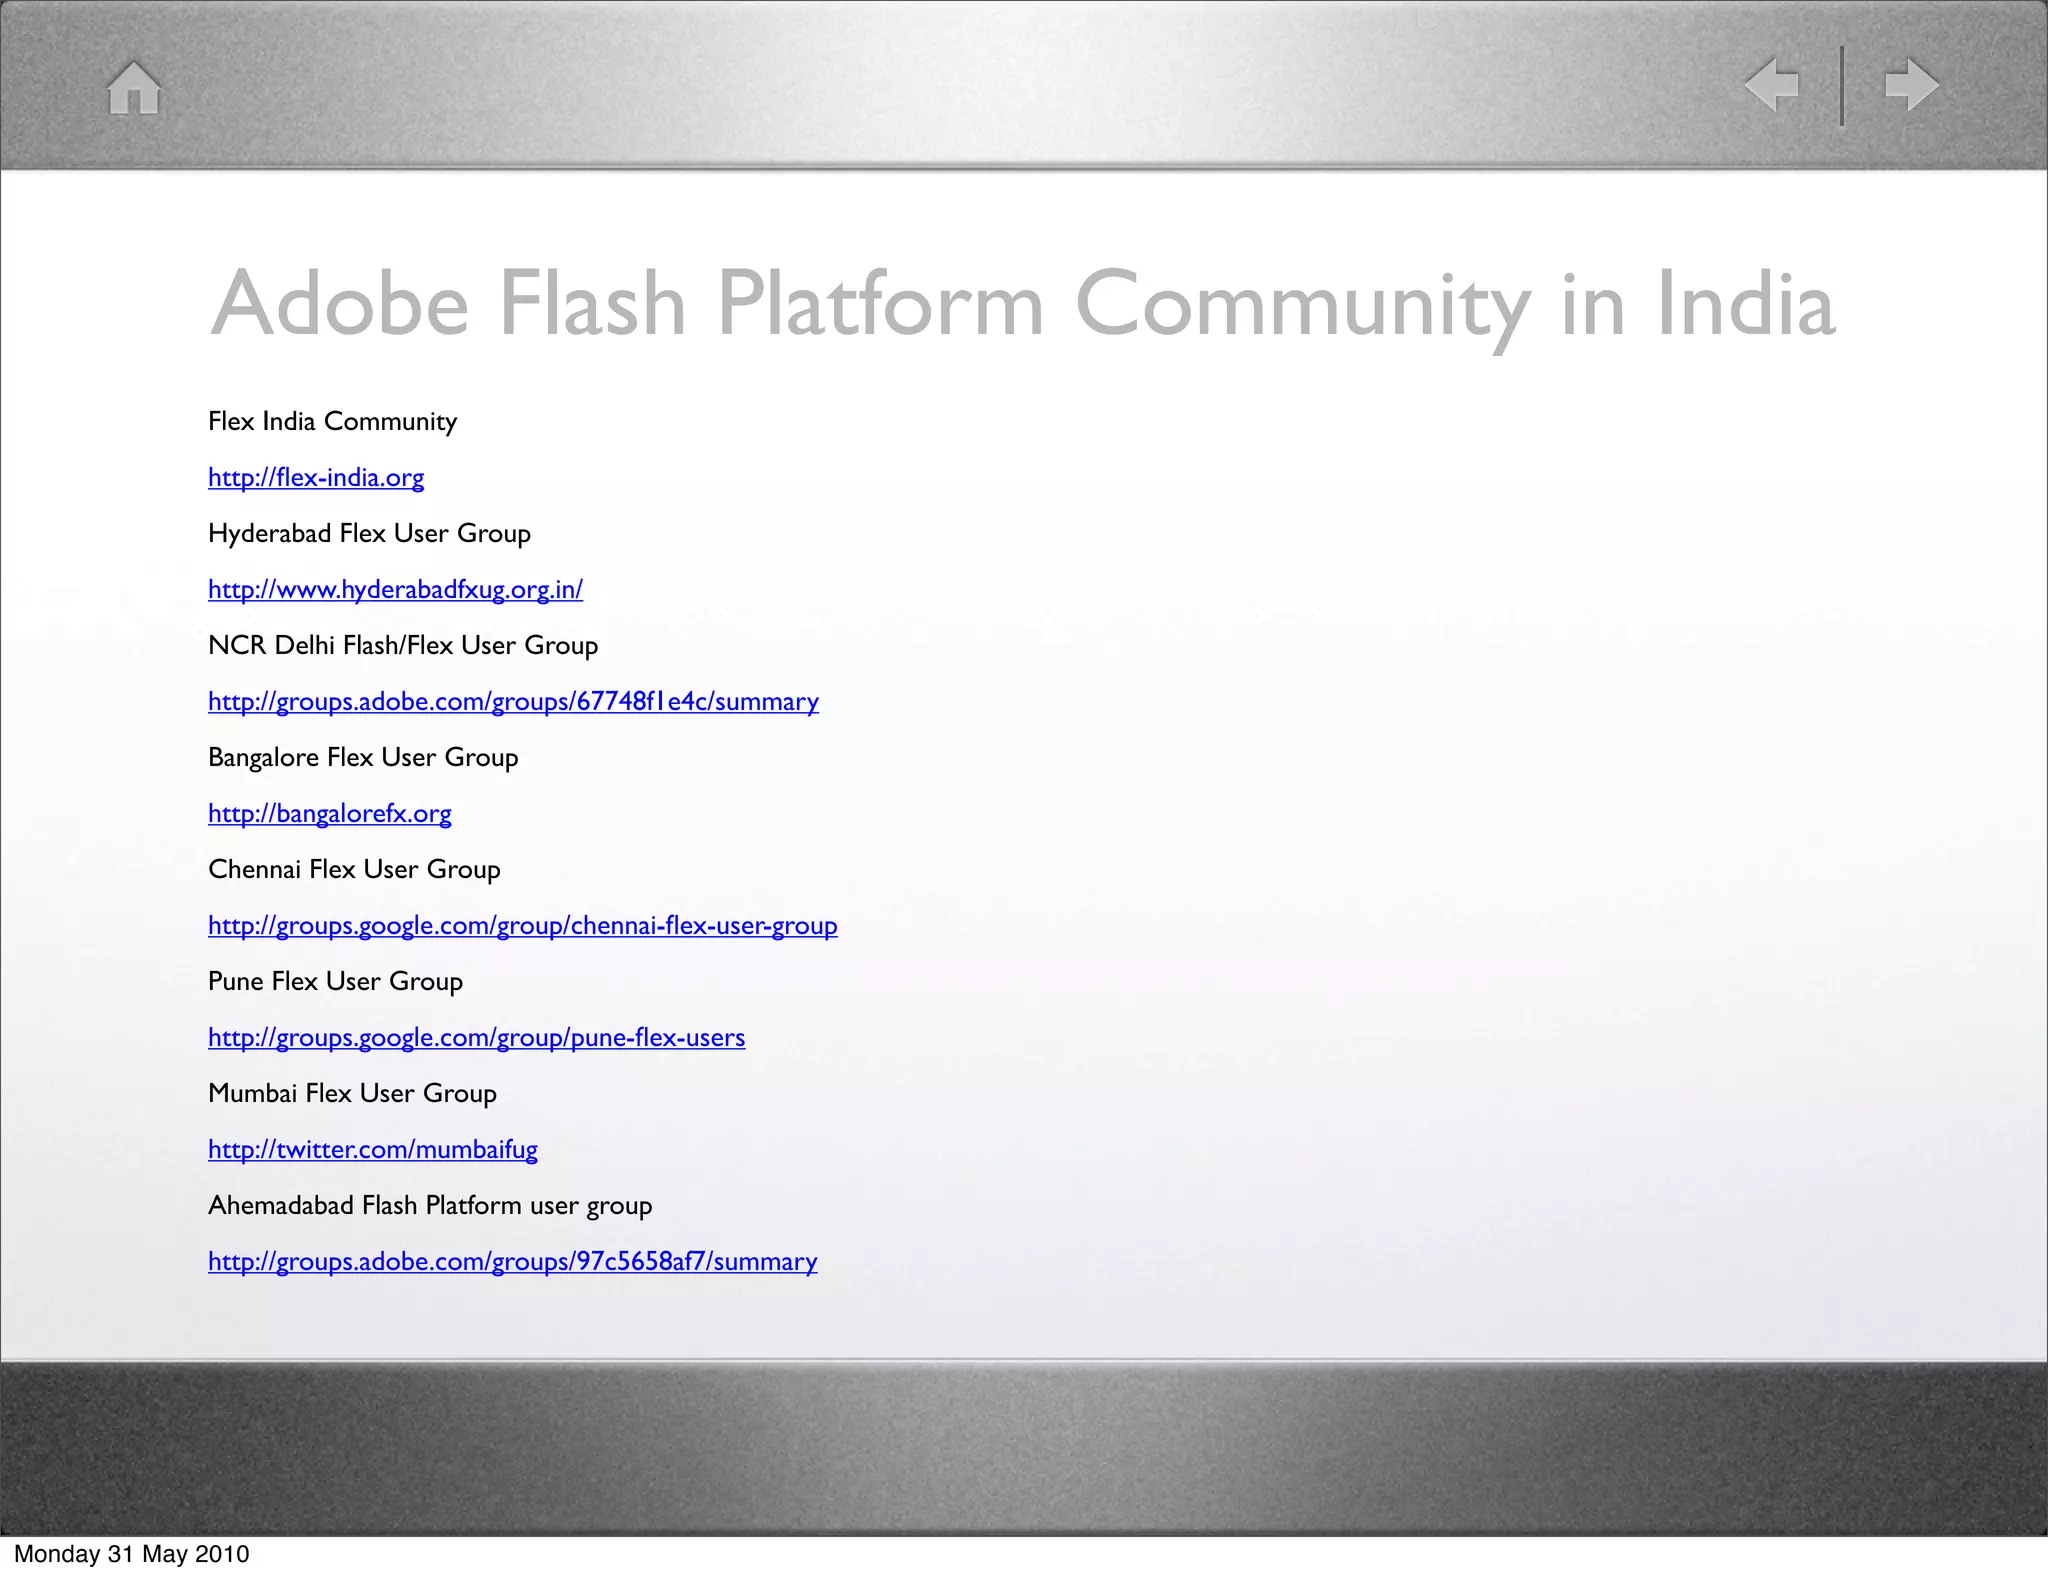2048x1576 pixels.
Task: Advance with the next slide arrow
Action: coord(1912,84)
